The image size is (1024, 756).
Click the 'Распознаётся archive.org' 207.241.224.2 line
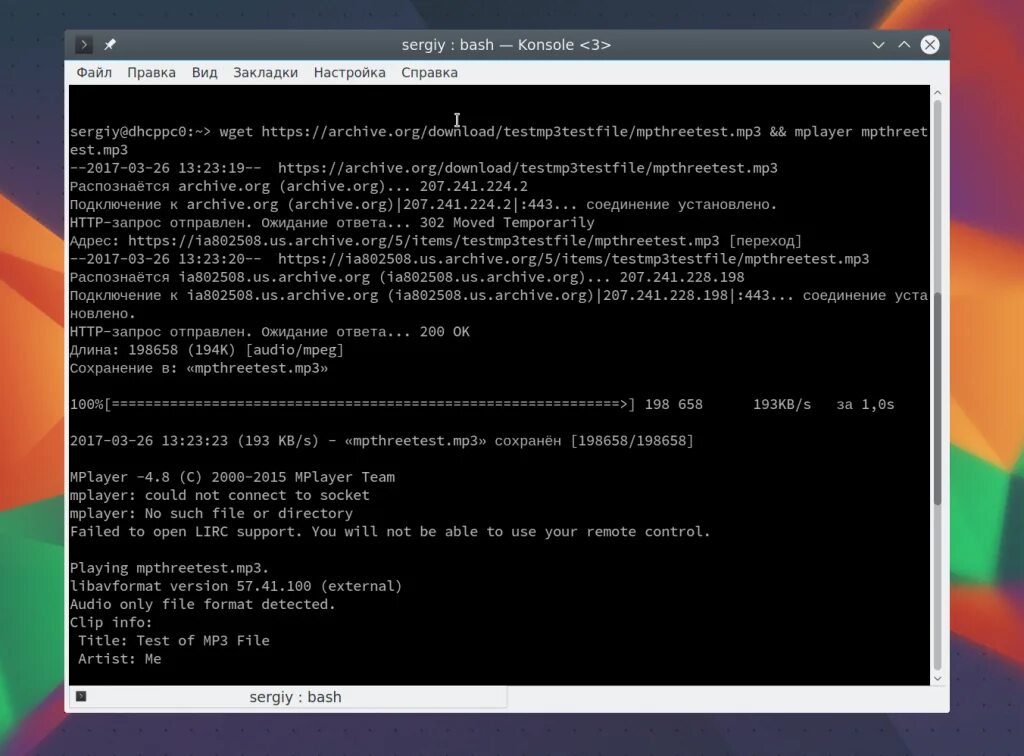(298, 186)
